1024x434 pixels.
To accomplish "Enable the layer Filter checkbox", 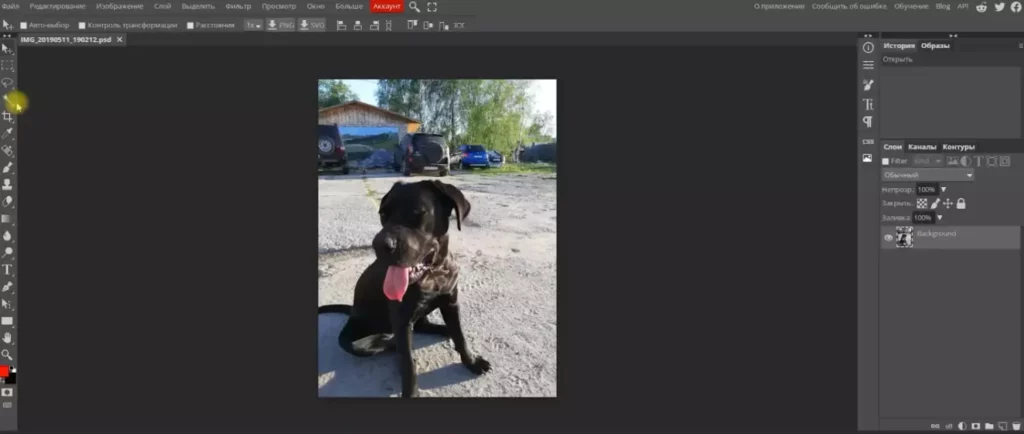I will tap(886, 161).
